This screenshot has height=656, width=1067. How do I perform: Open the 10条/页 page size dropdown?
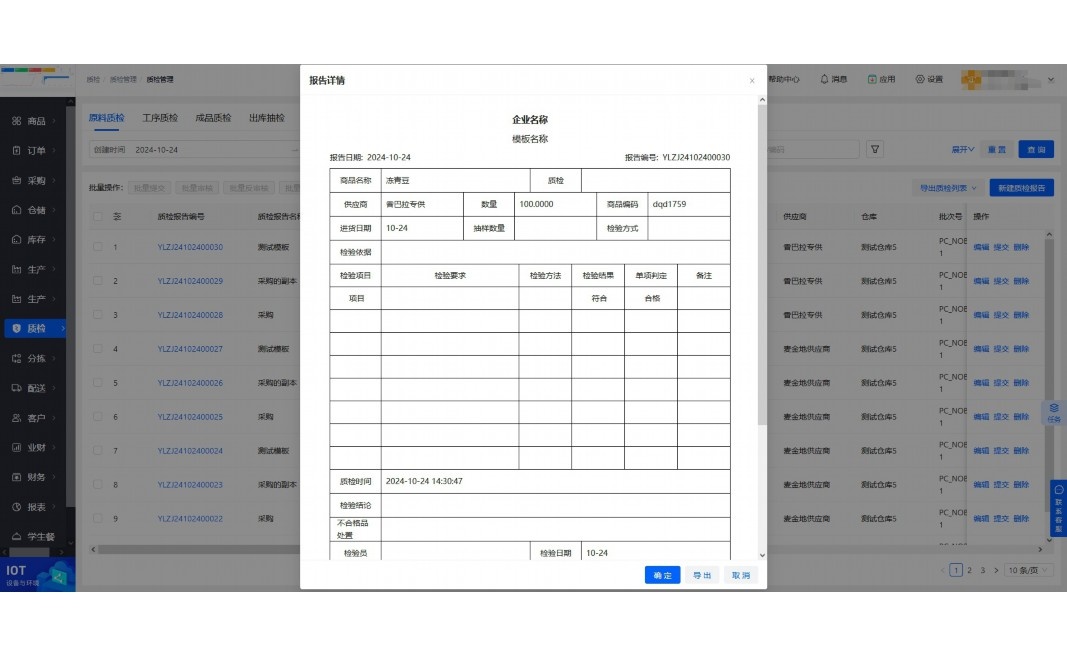coord(1029,570)
